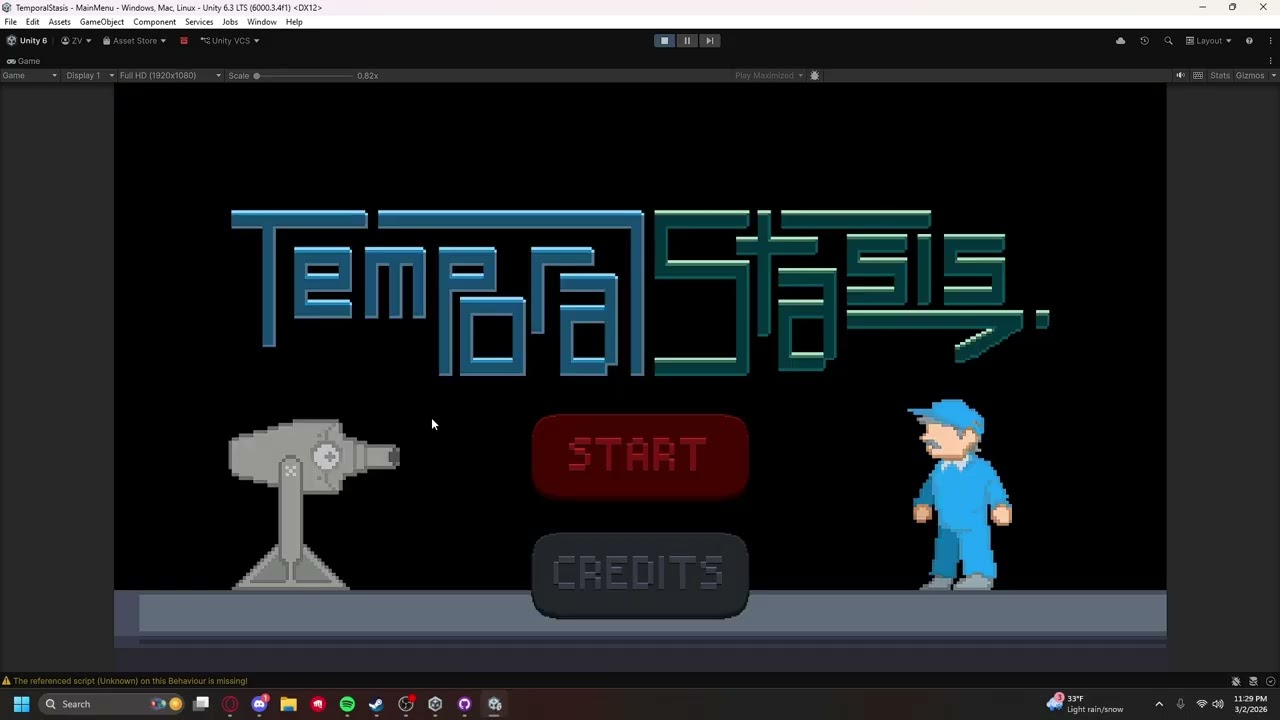
Task: Click the red package icon in toolbar
Action: click(x=184, y=41)
